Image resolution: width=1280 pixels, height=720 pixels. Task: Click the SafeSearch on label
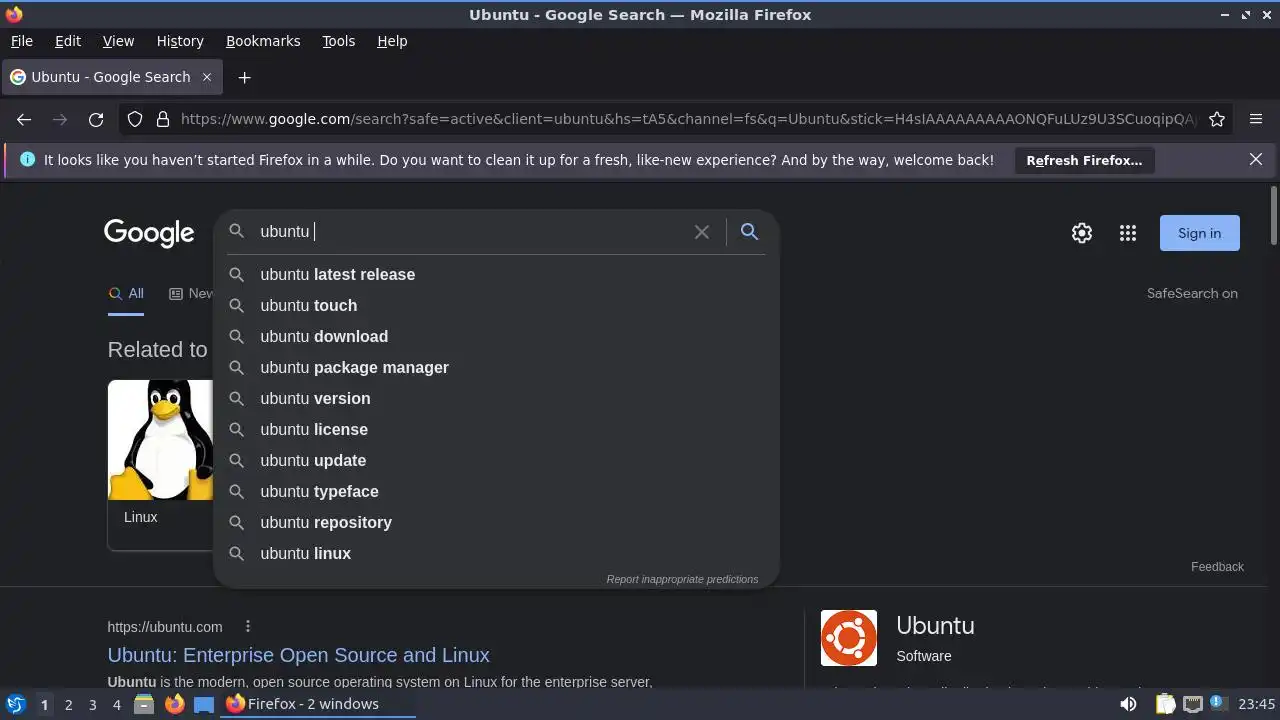1192,293
